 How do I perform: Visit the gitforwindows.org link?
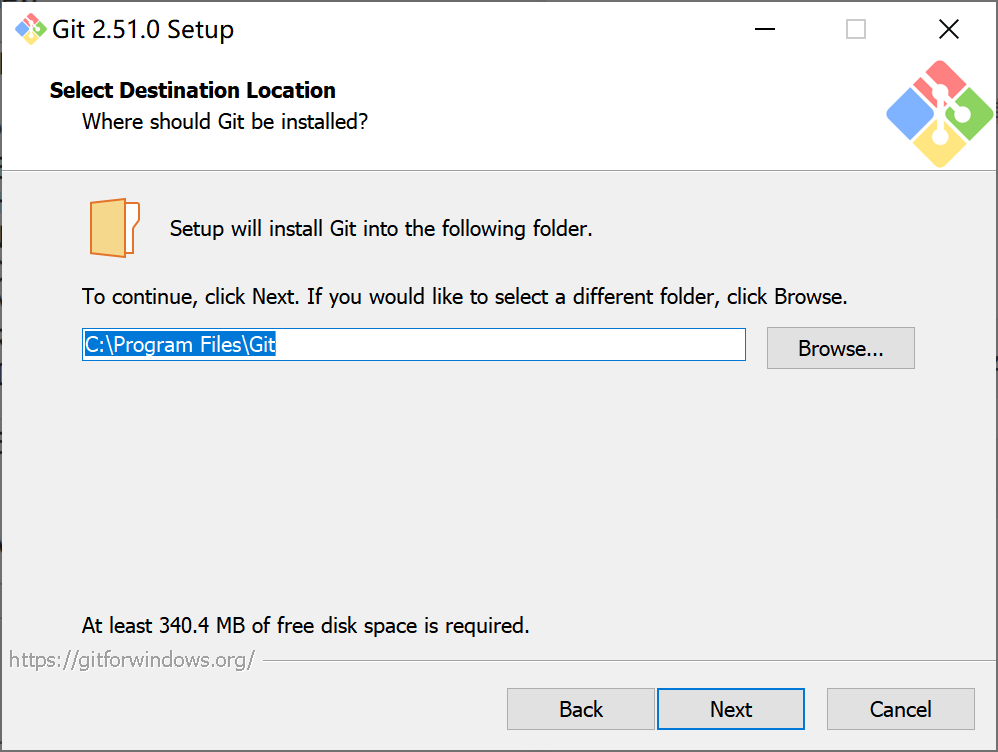tap(130, 658)
